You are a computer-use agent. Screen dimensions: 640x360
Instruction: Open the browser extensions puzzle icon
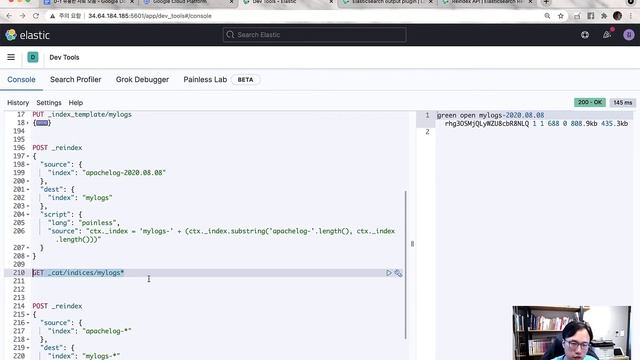604,16
